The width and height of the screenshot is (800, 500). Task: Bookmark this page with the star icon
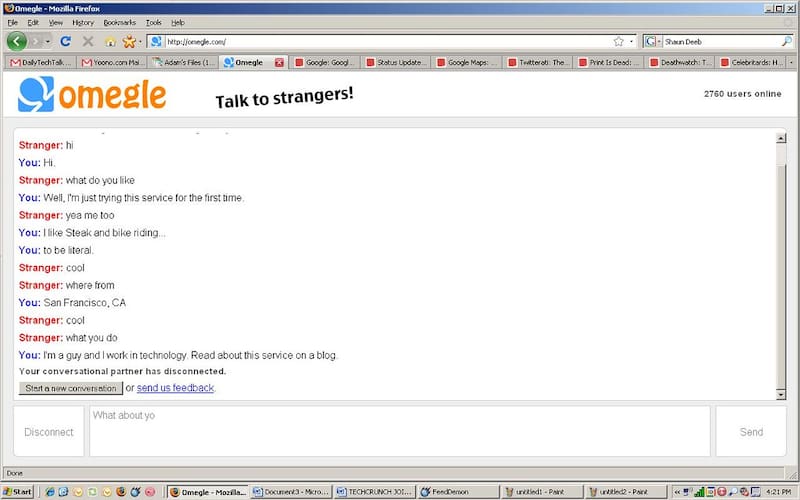coord(618,42)
